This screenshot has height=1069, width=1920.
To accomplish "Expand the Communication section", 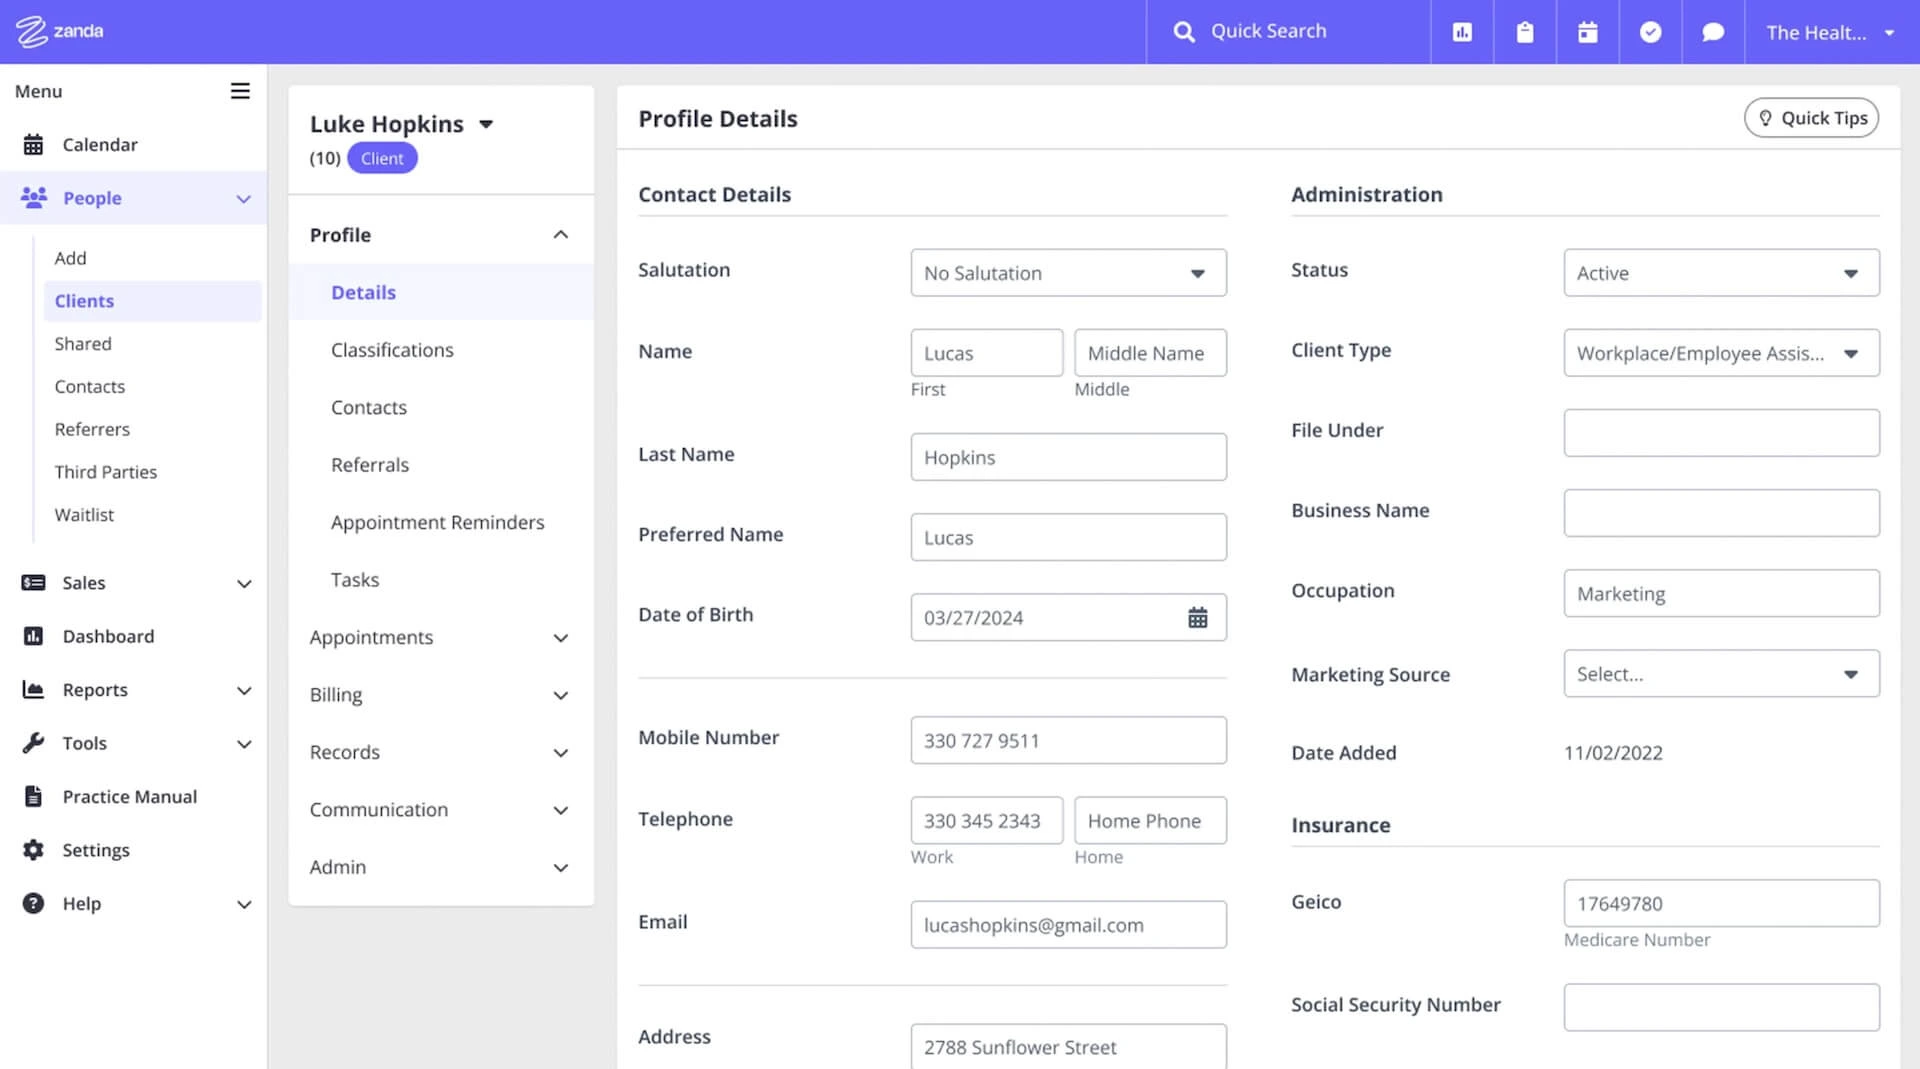I will [560, 811].
